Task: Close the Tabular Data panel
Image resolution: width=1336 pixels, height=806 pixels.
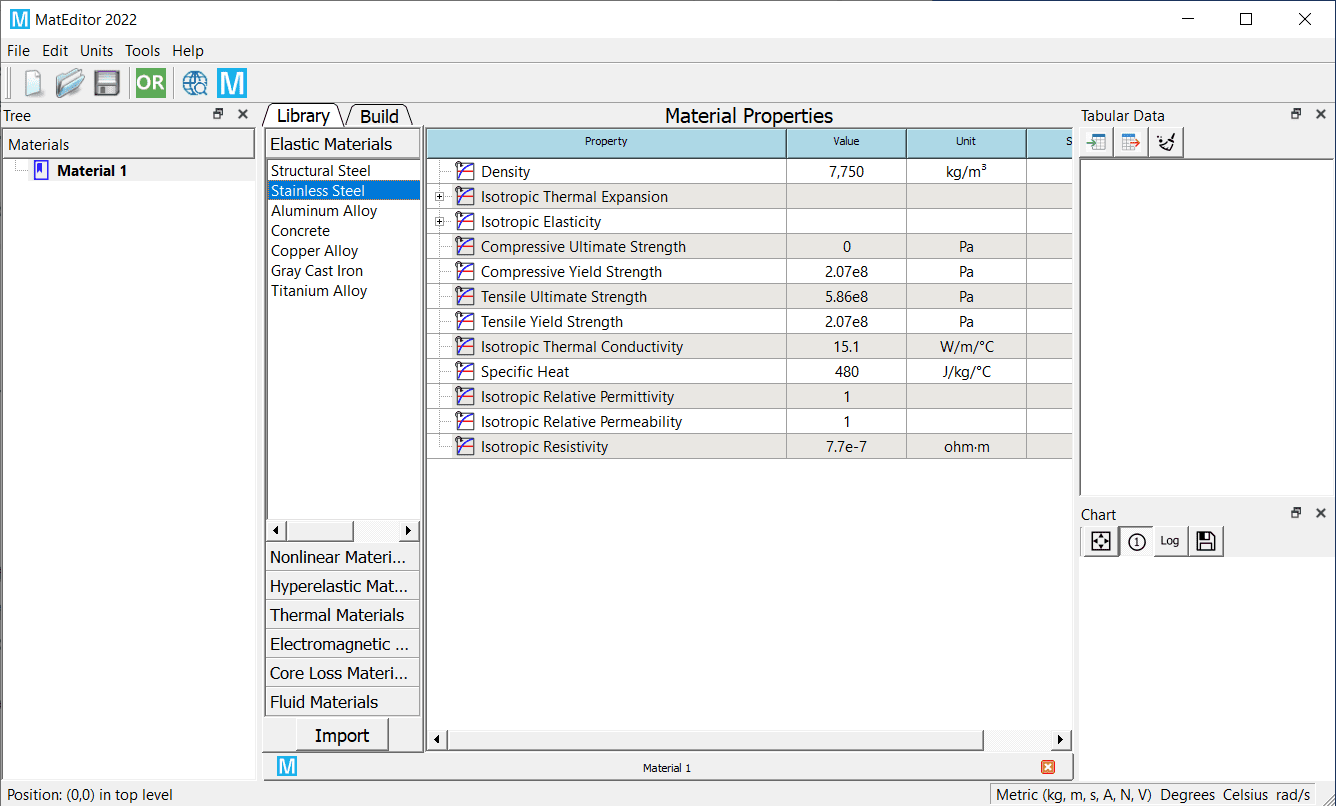Action: tap(1320, 115)
